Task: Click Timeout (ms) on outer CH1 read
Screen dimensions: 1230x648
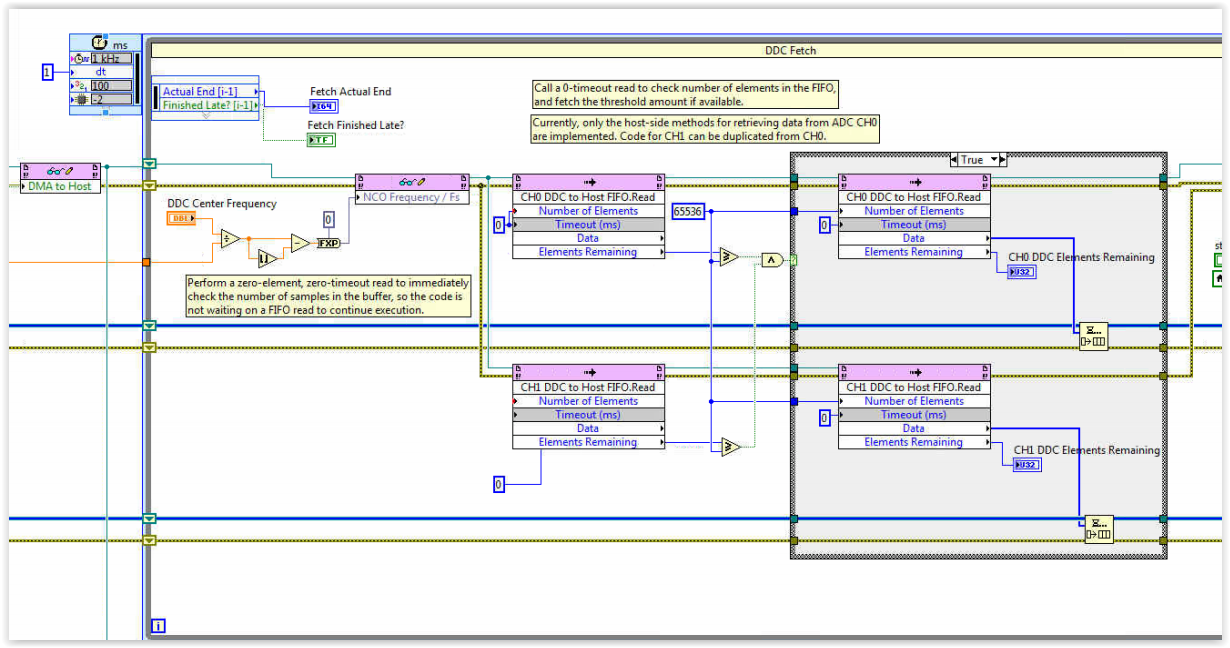Action: coord(588,415)
